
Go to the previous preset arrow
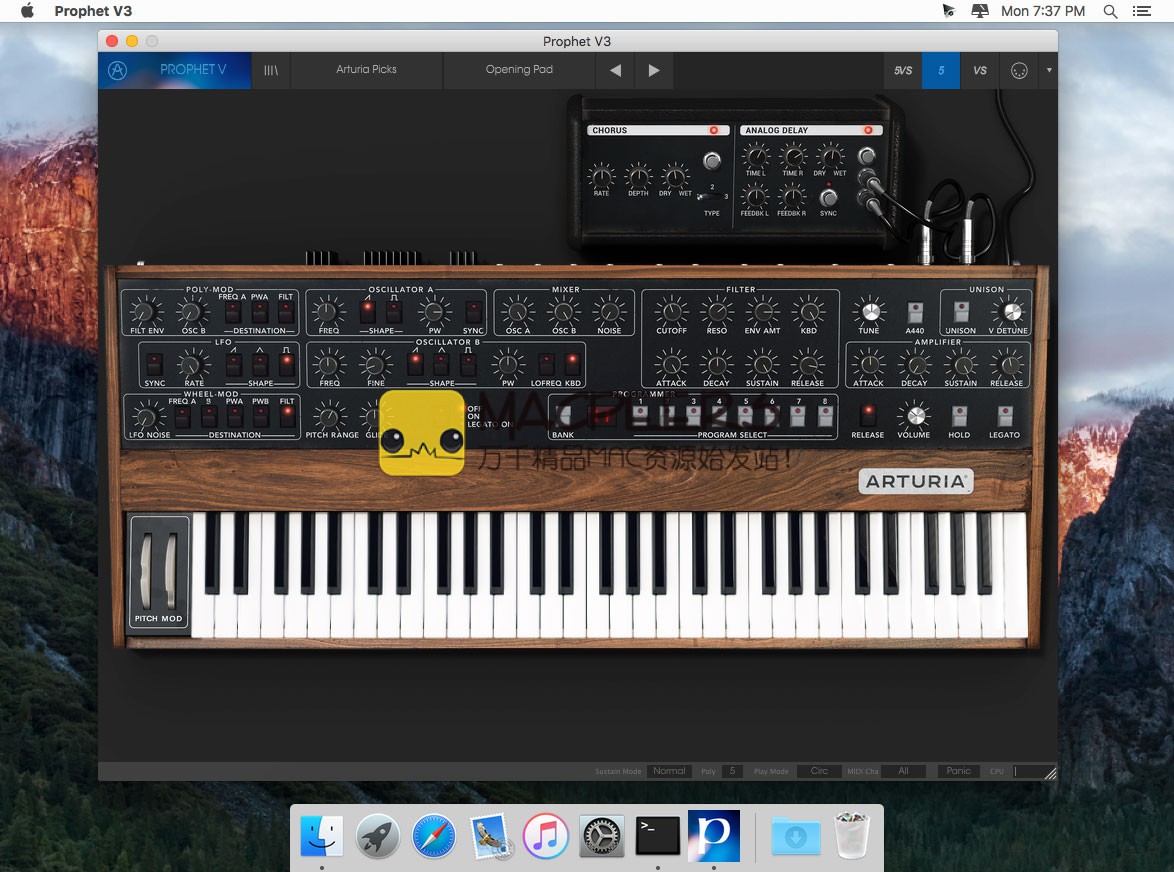[615, 70]
